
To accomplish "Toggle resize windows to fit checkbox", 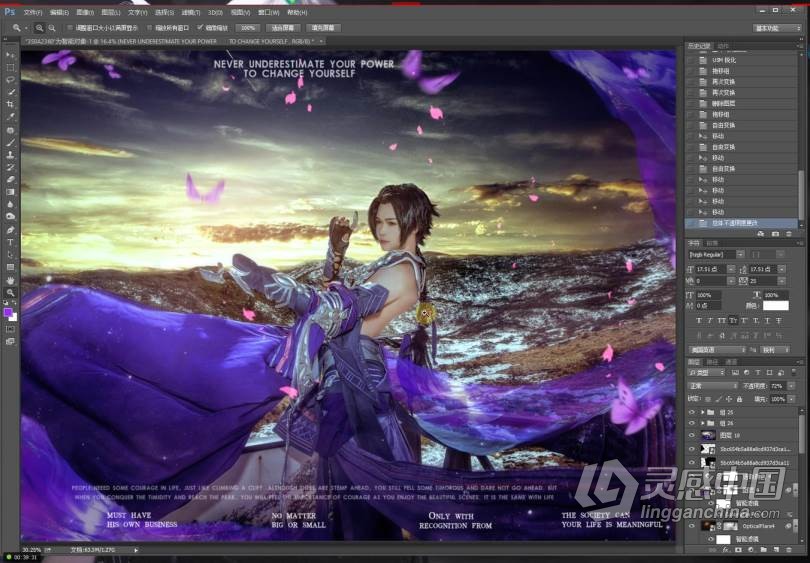I will click(70, 28).
